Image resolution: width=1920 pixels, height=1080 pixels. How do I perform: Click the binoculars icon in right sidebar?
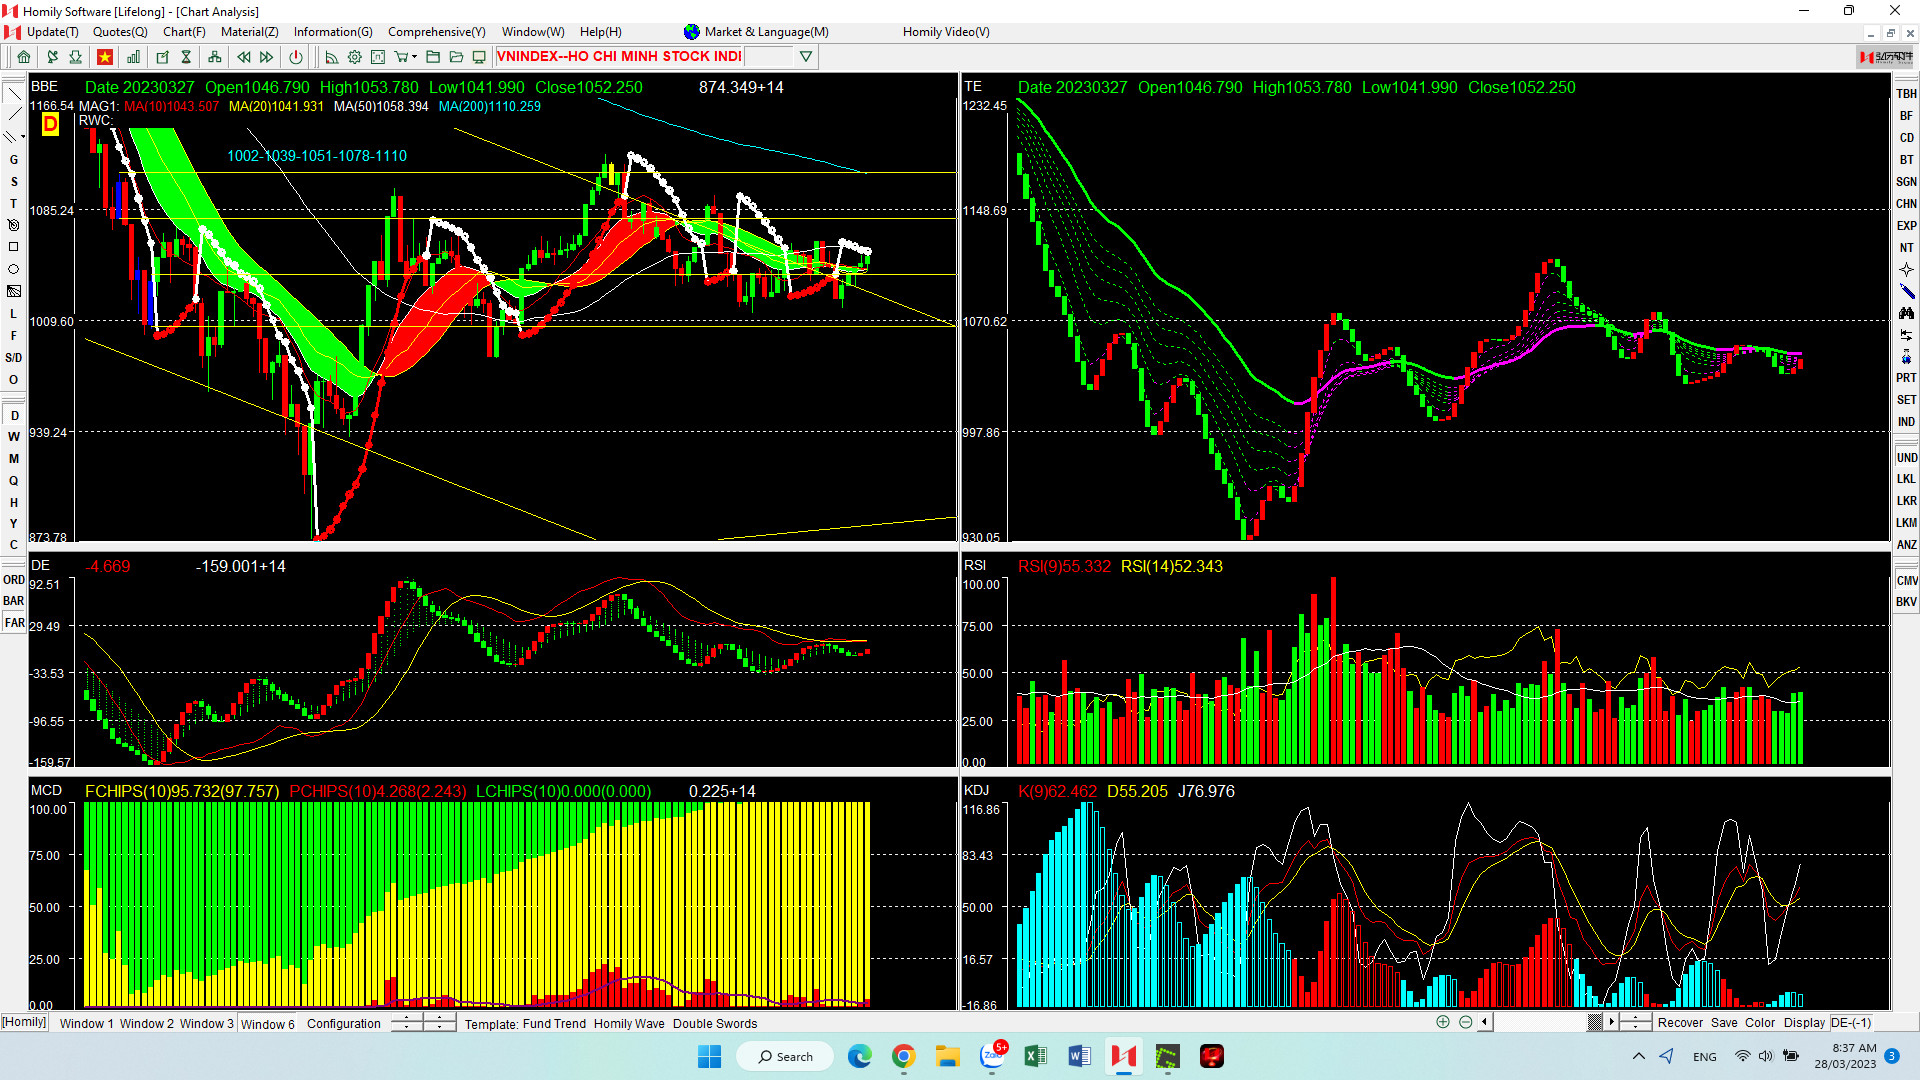pyautogui.click(x=1906, y=313)
